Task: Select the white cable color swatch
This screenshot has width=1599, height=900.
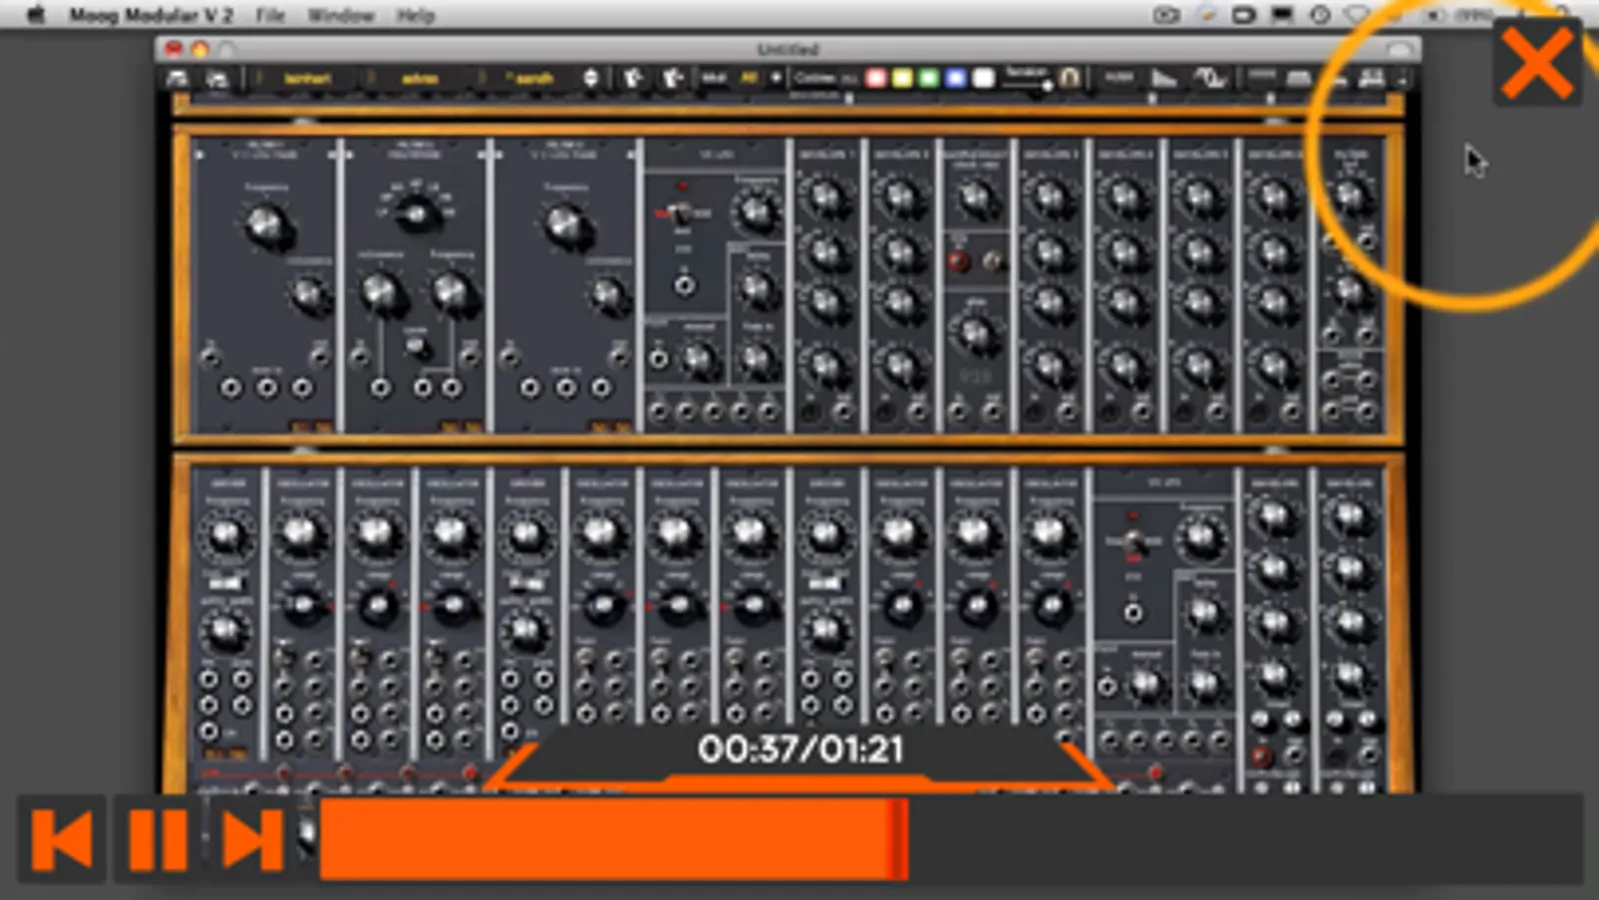Action: click(x=984, y=78)
